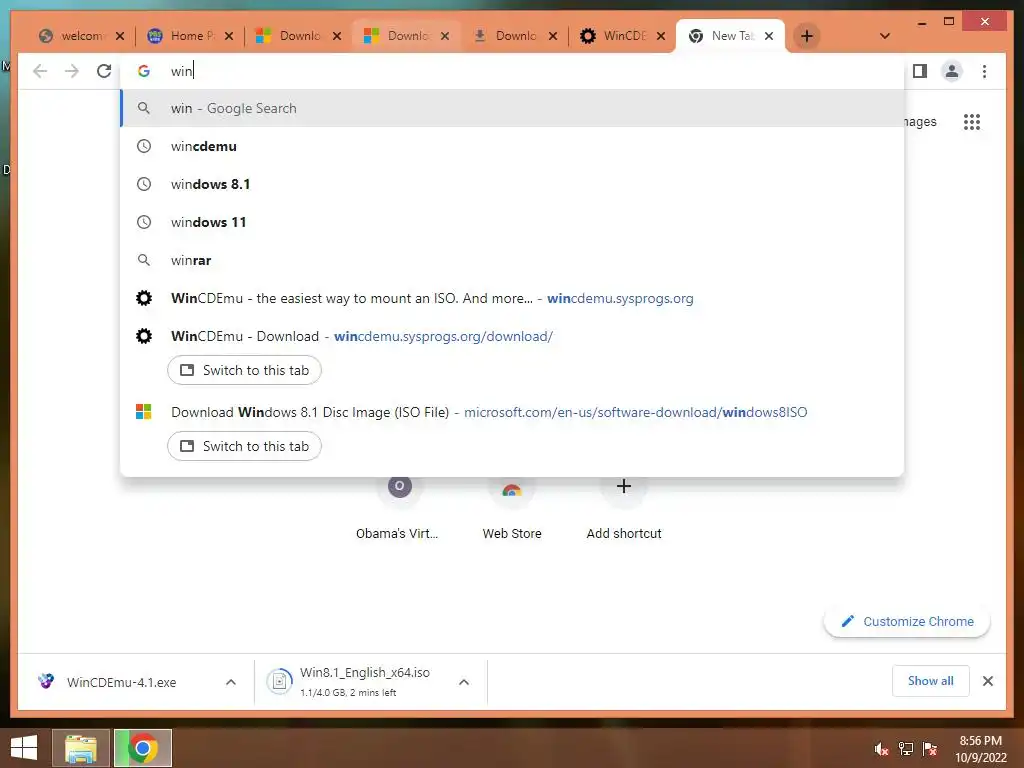This screenshot has height=768, width=1024.
Task: Expand the tab search chevron
Action: [x=885, y=36]
